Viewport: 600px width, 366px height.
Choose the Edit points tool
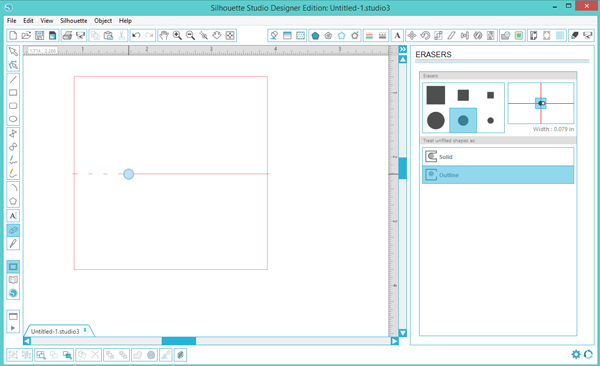point(13,65)
